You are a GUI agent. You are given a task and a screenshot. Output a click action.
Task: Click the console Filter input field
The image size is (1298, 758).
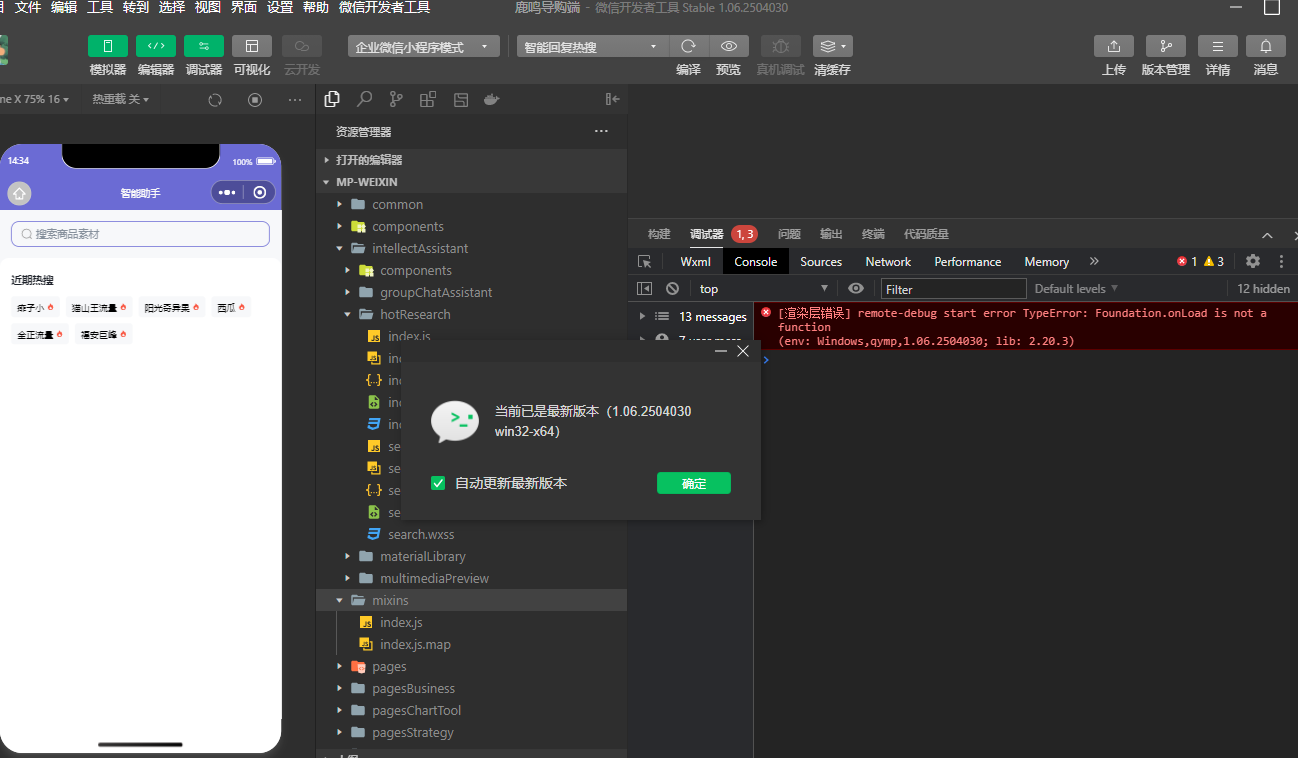pyautogui.click(x=954, y=288)
